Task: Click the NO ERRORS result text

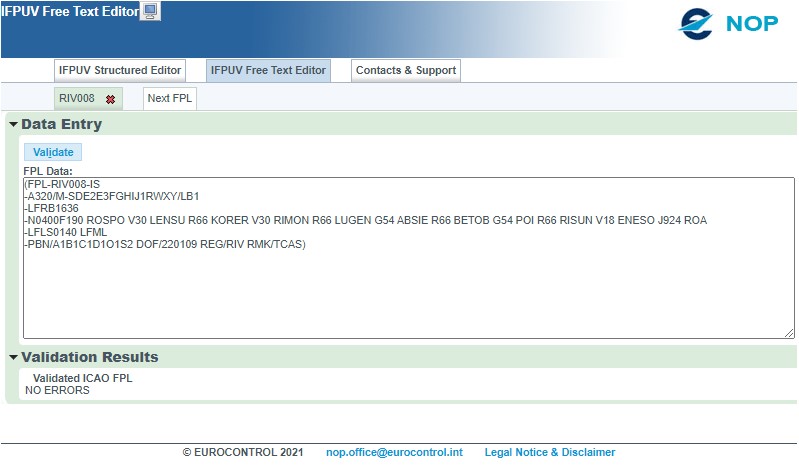Action: 57,390
